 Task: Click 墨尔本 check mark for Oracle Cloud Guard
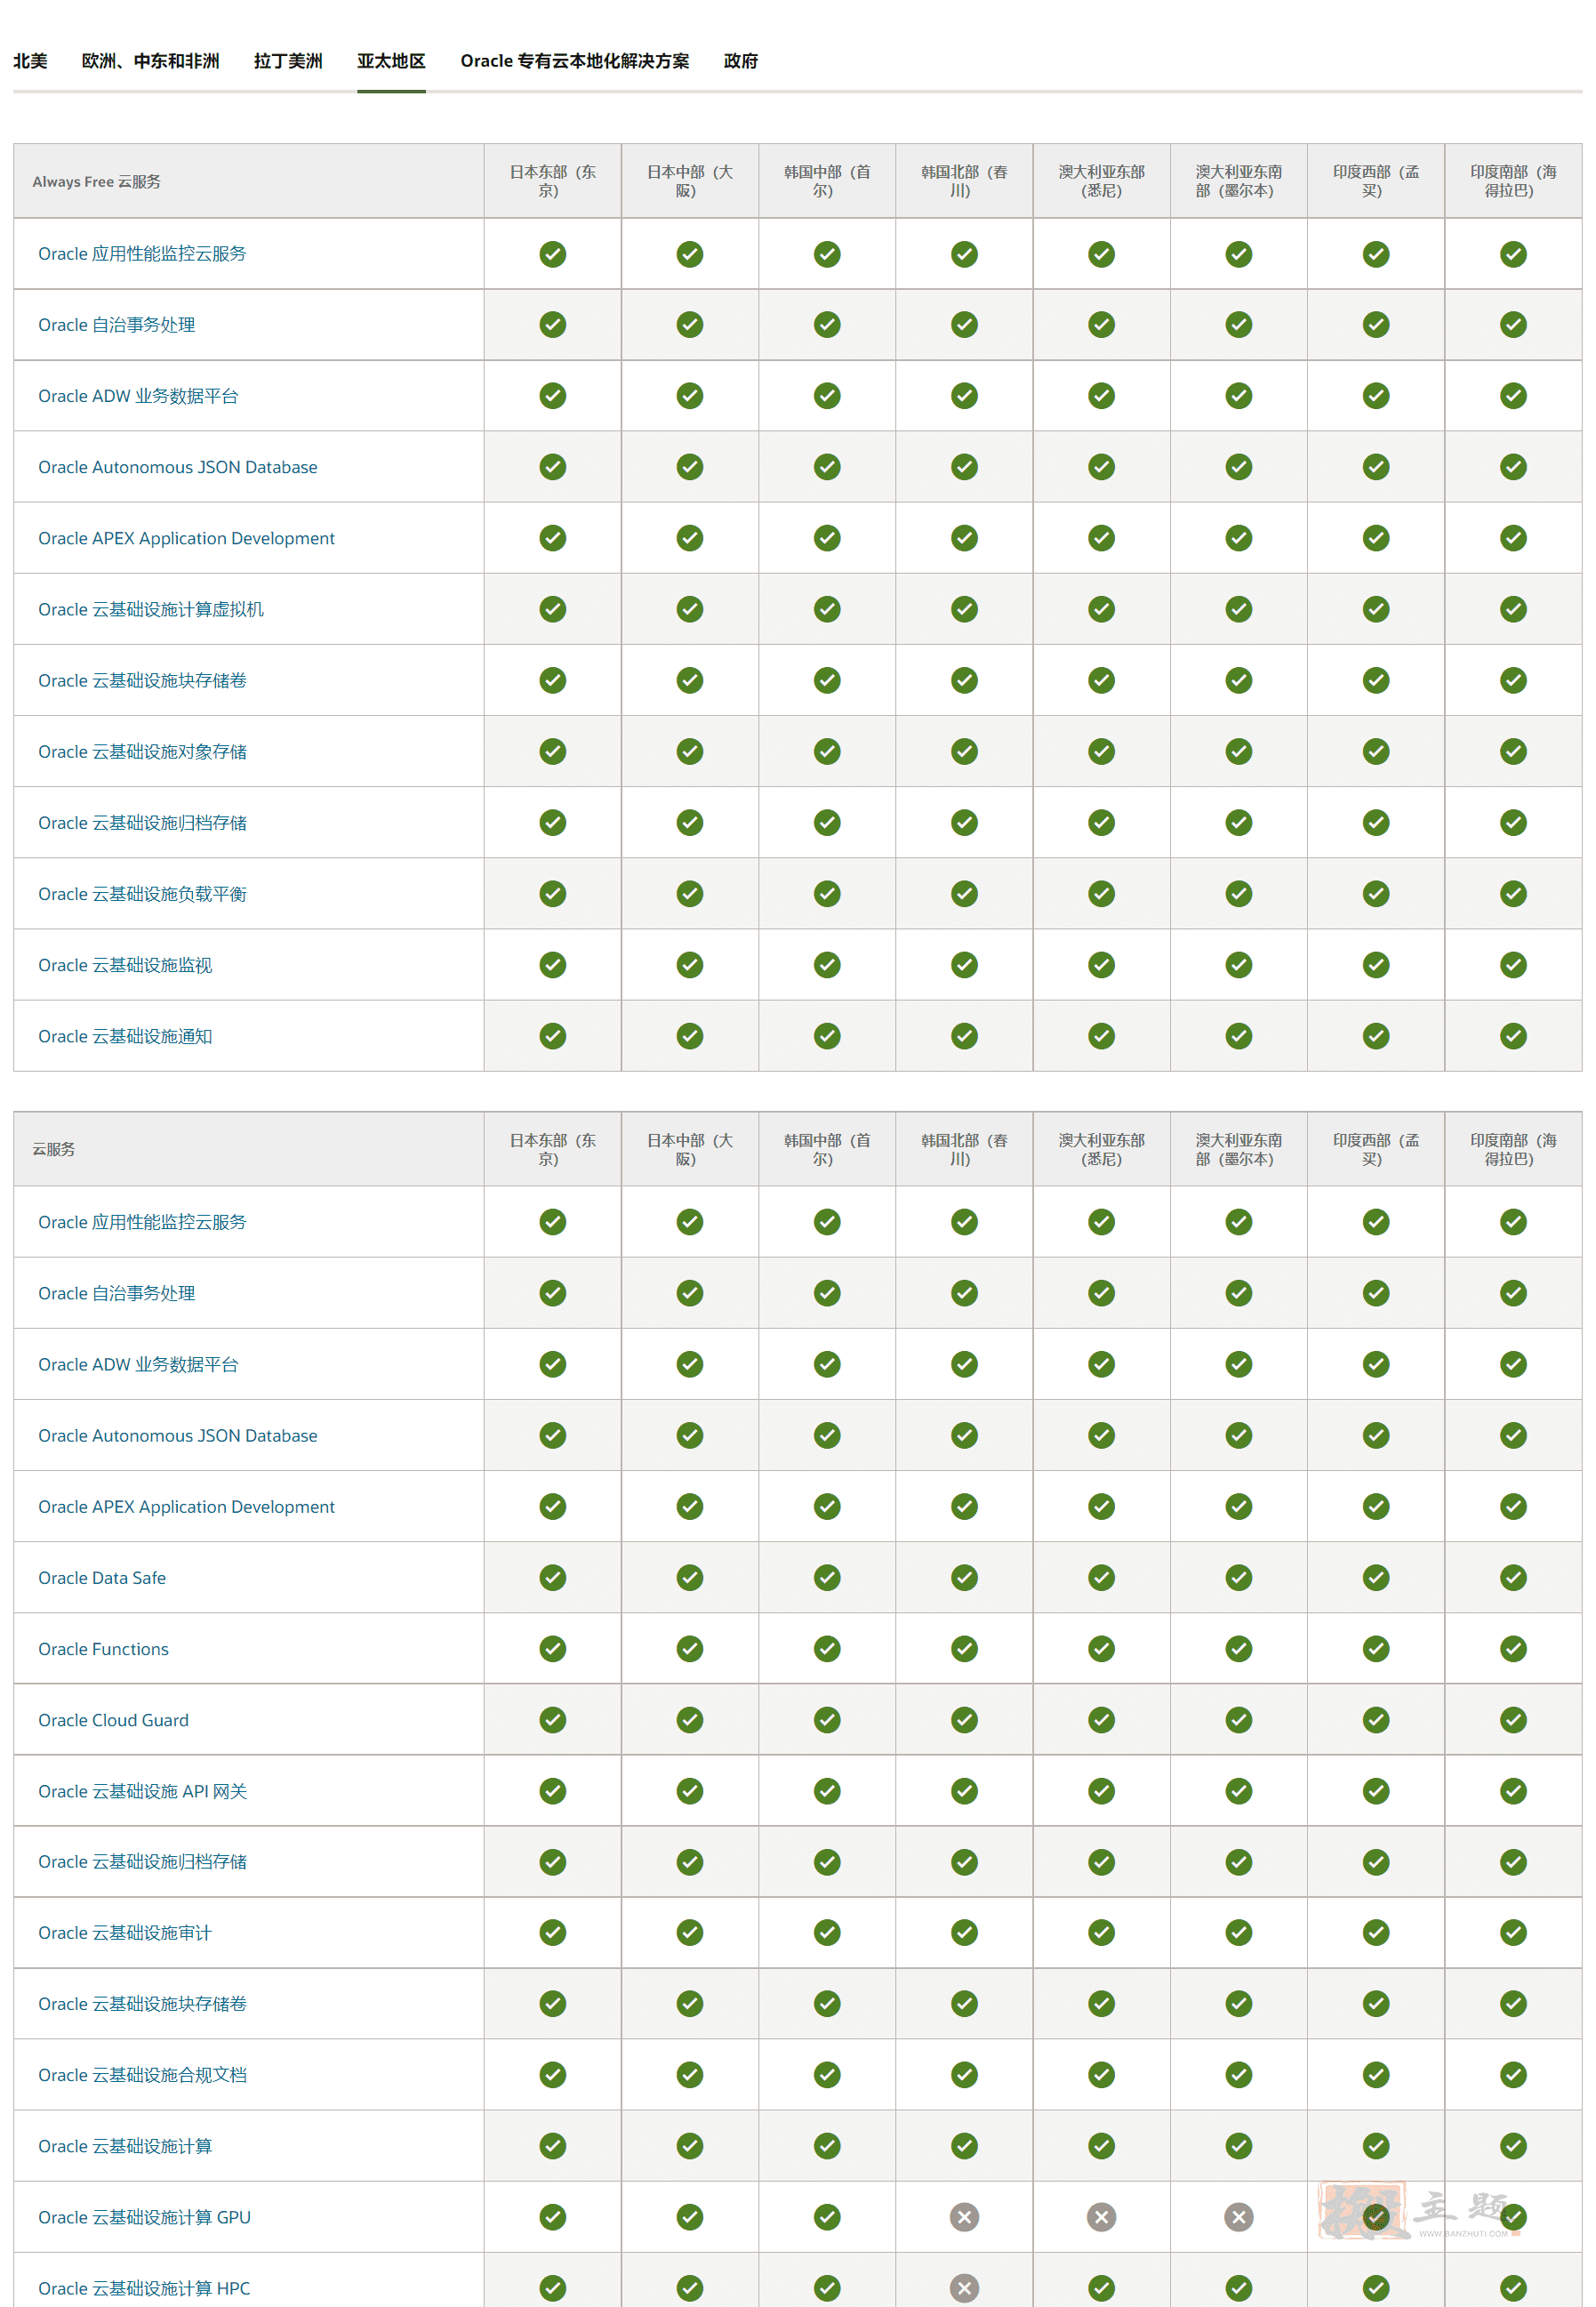pos(1239,1720)
